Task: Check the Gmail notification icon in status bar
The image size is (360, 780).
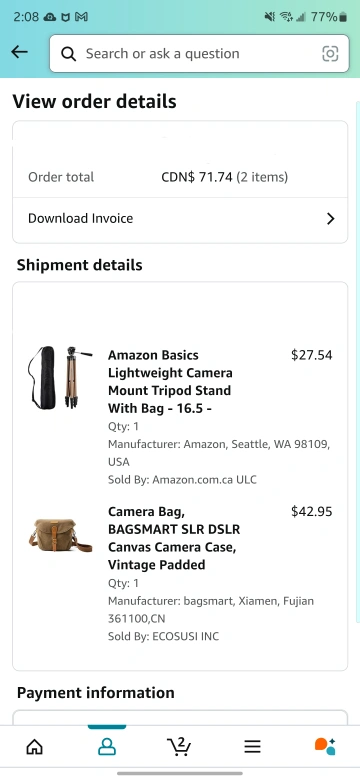Action: pyautogui.click(x=82, y=17)
